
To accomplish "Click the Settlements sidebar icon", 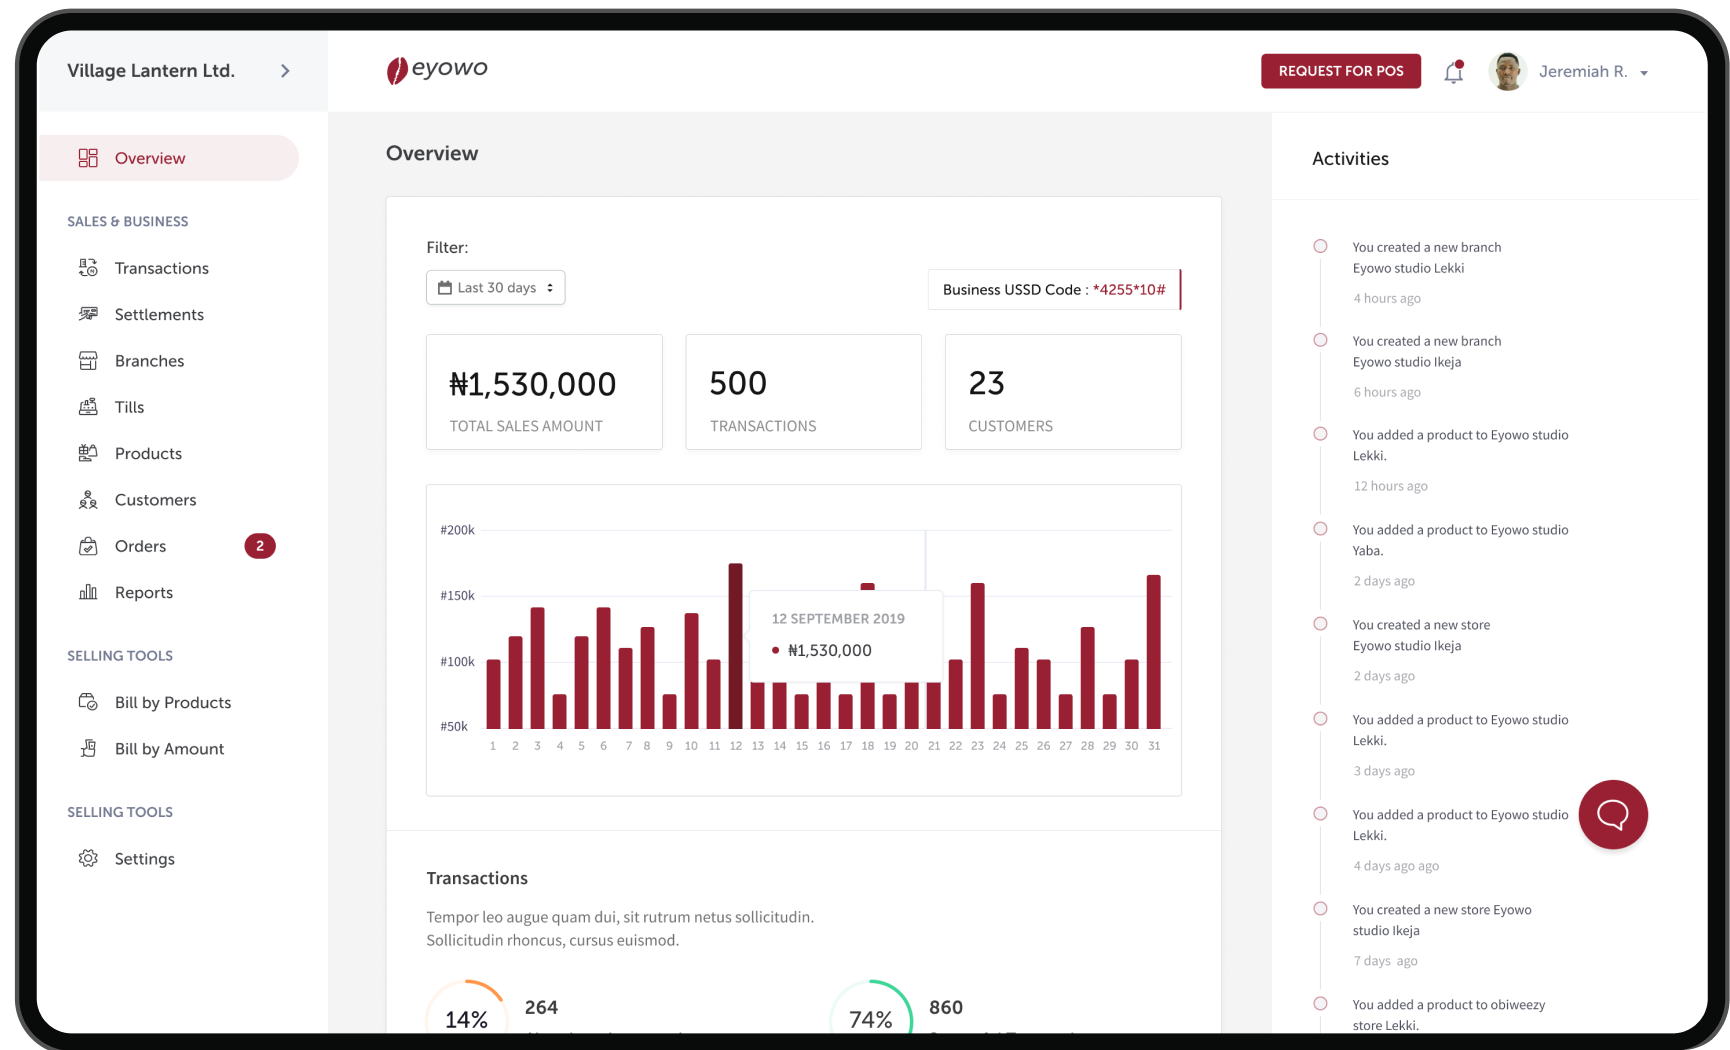I will [x=88, y=314].
